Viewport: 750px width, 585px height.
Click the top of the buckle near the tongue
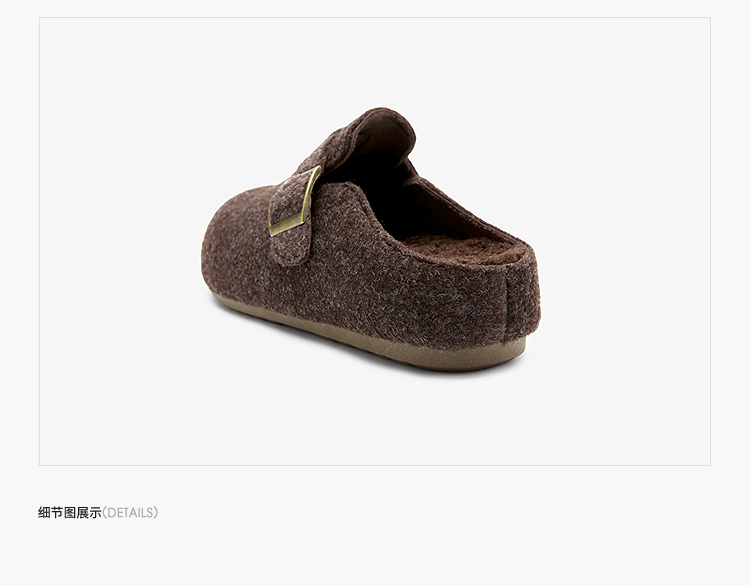click(x=312, y=172)
